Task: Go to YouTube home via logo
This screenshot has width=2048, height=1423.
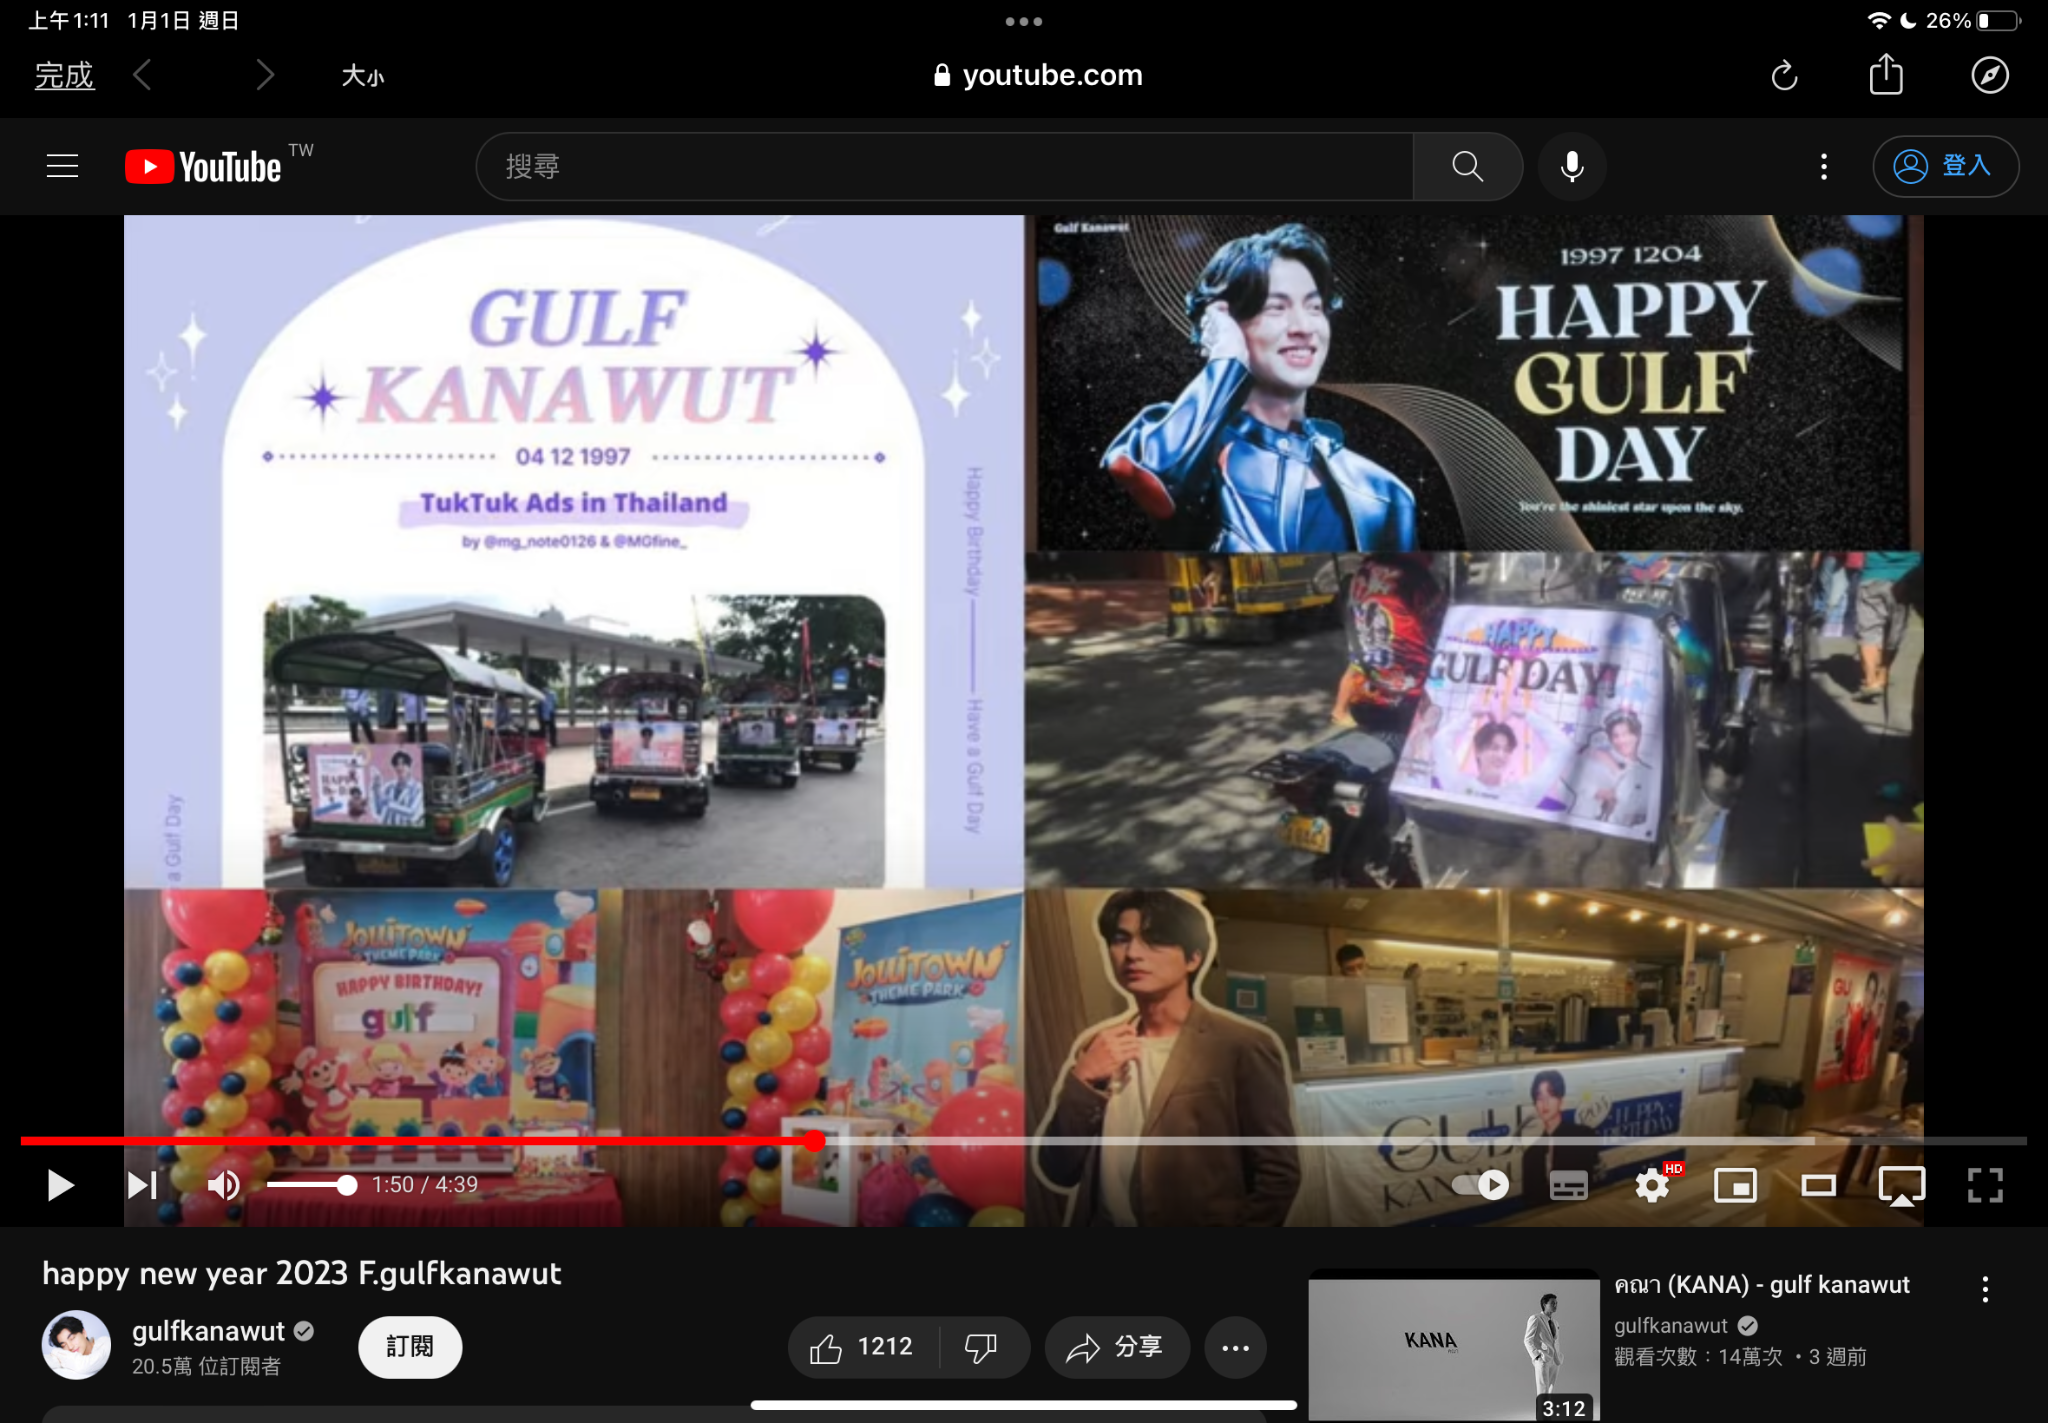Action: [205, 166]
